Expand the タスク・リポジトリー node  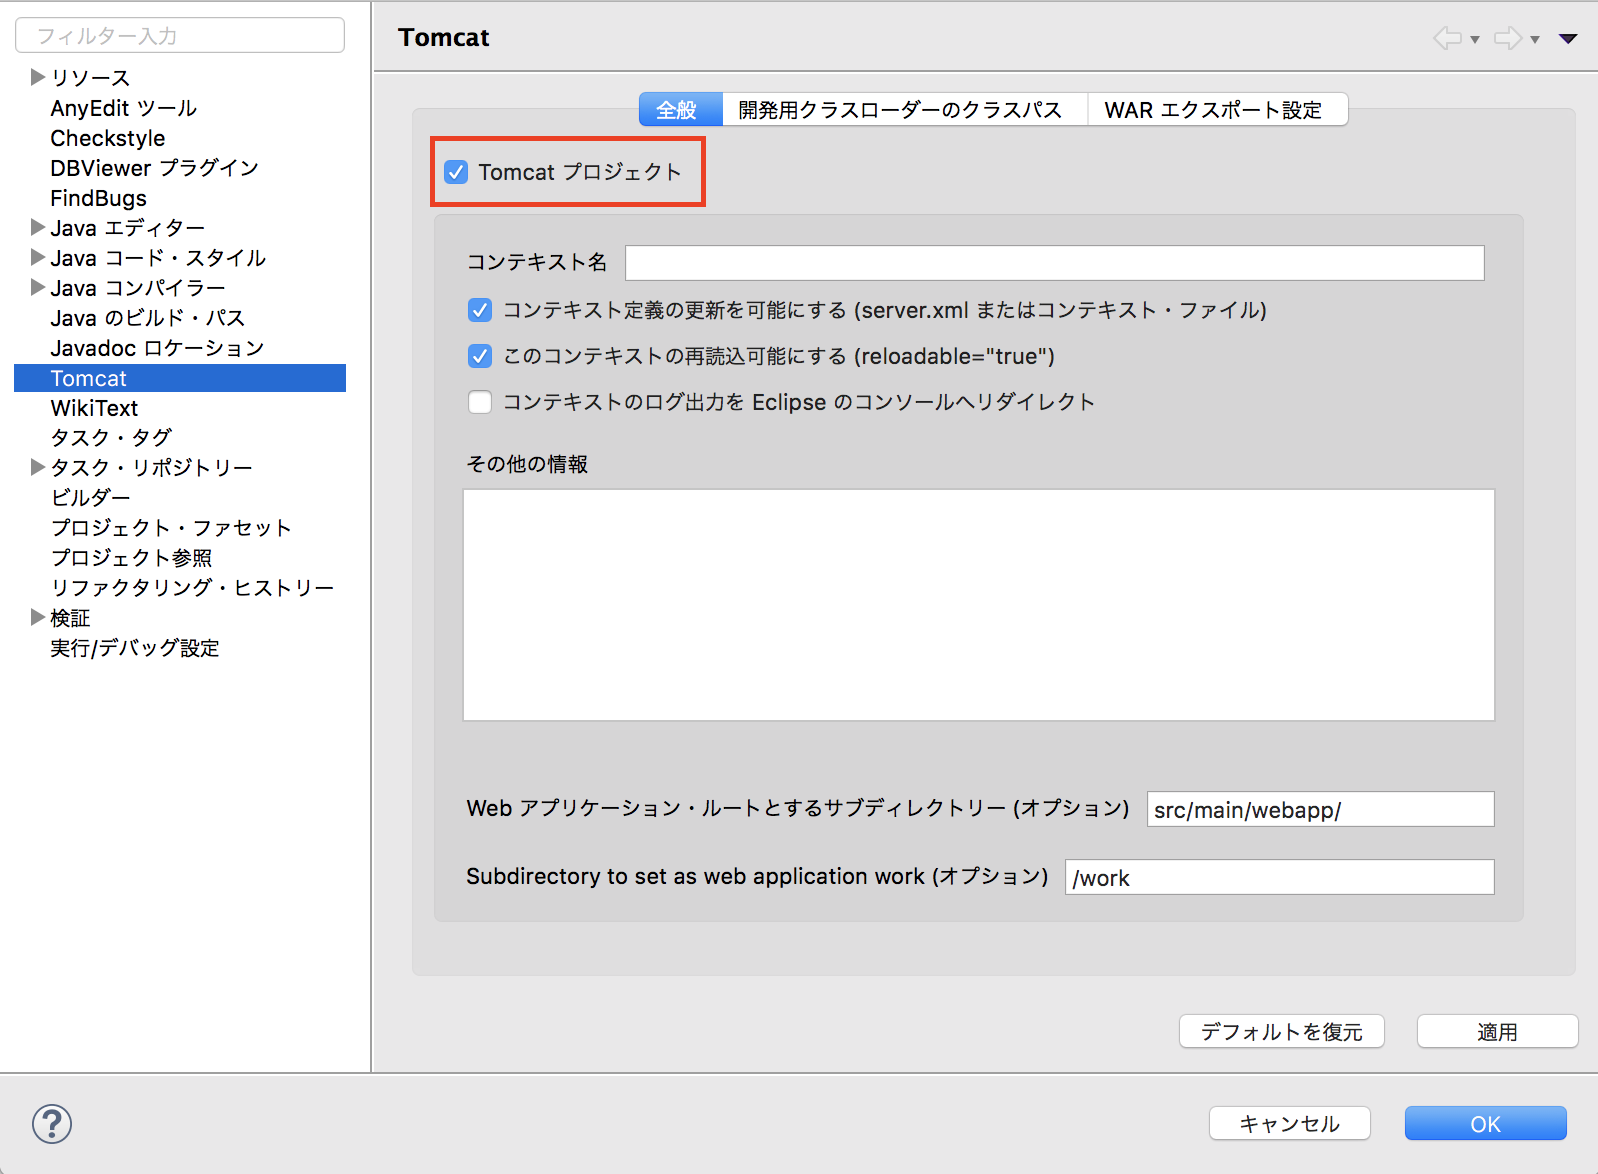tap(38, 467)
